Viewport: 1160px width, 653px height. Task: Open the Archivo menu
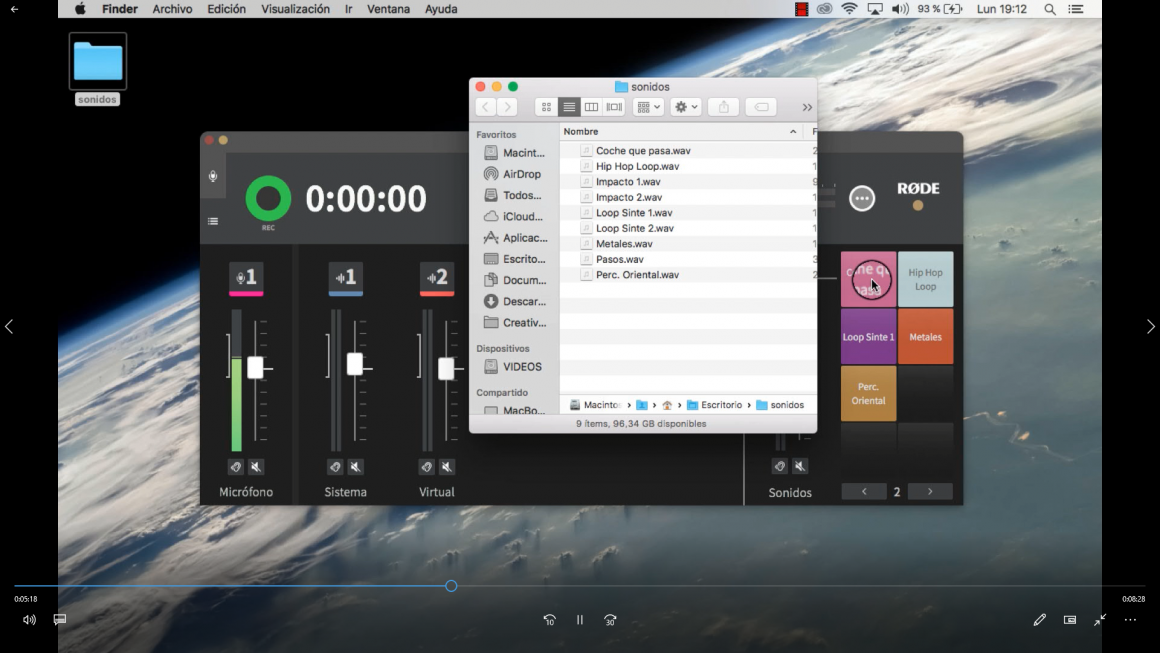pyautogui.click(x=172, y=9)
